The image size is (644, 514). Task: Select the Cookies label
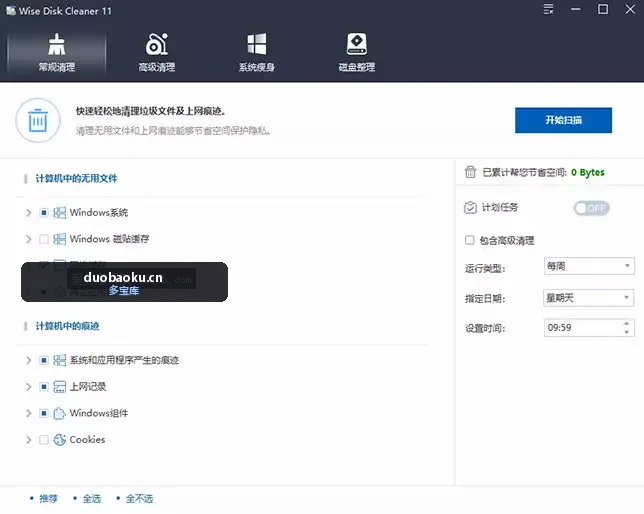[x=87, y=440]
